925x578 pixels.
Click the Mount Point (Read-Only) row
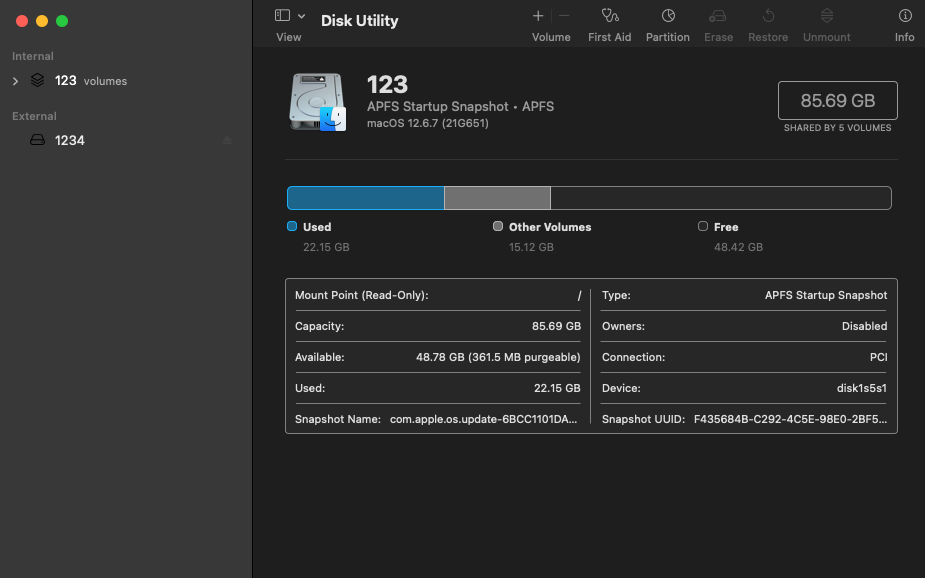coord(438,295)
